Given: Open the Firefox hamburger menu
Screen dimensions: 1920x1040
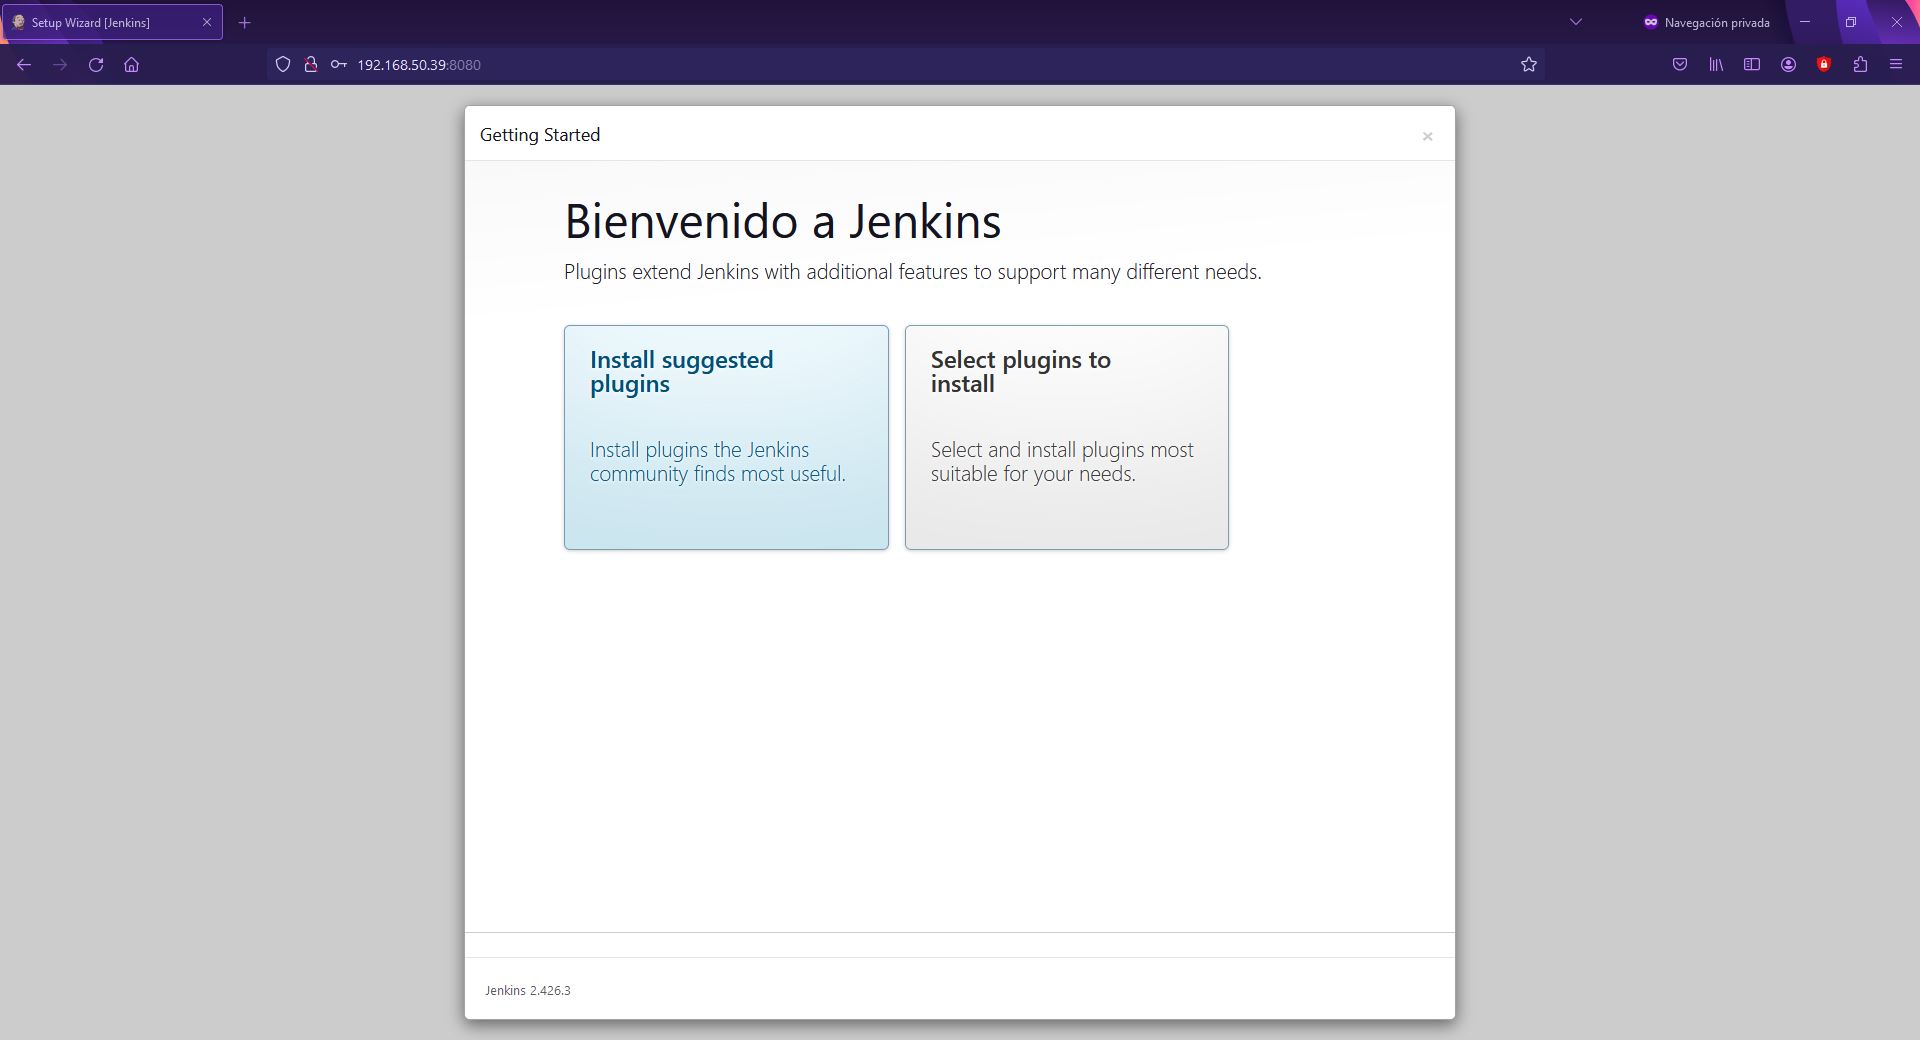Looking at the screenshot, I should coord(1895,65).
